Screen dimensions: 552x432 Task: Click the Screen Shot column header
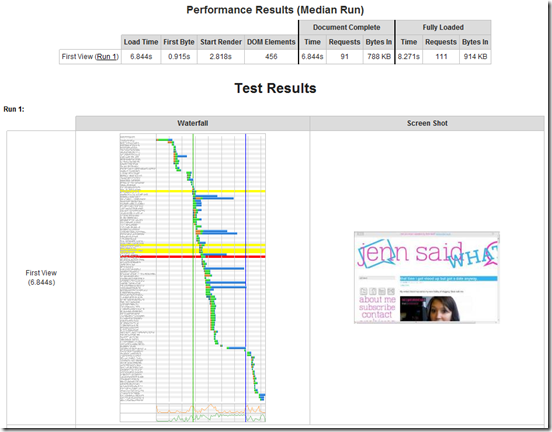(427, 123)
